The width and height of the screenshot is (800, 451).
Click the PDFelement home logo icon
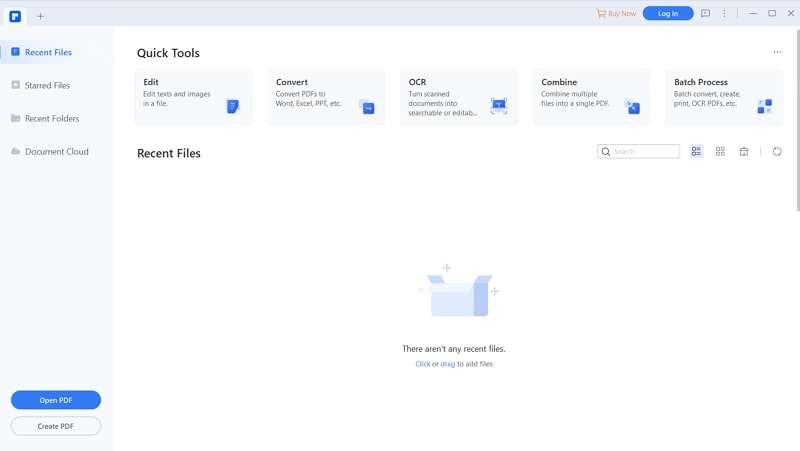tap(15, 16)
